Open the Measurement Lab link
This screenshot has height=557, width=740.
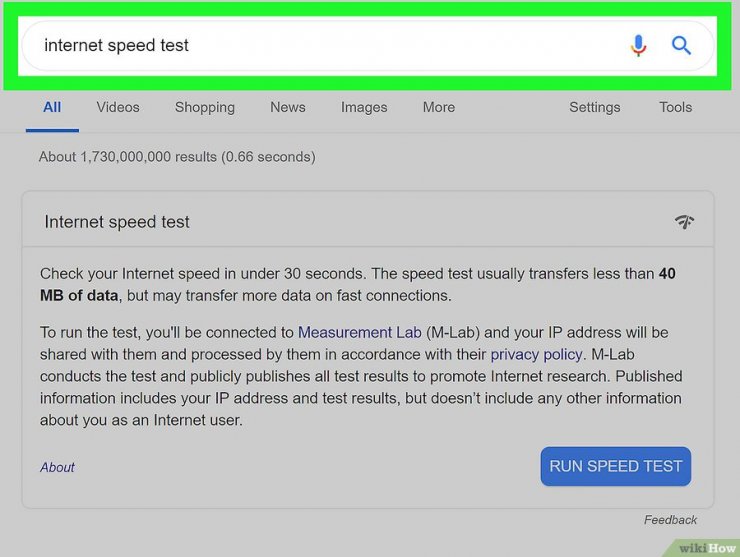pyautogui.click(x=360, y=332)
